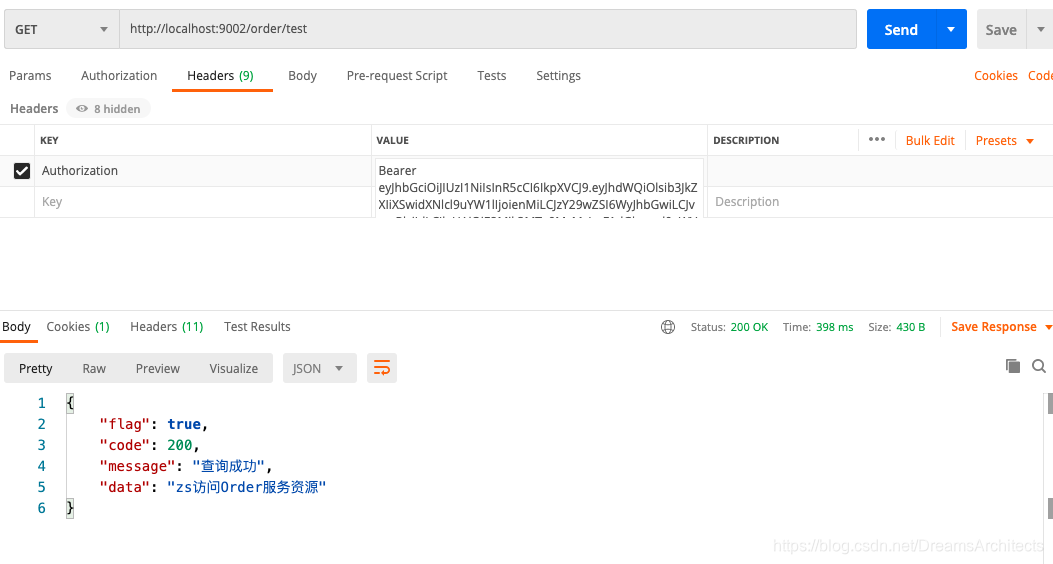The width and height of the screenshot is (1053, 564).
Task: Open the Settings tab
Action: [x=558, y=76]
